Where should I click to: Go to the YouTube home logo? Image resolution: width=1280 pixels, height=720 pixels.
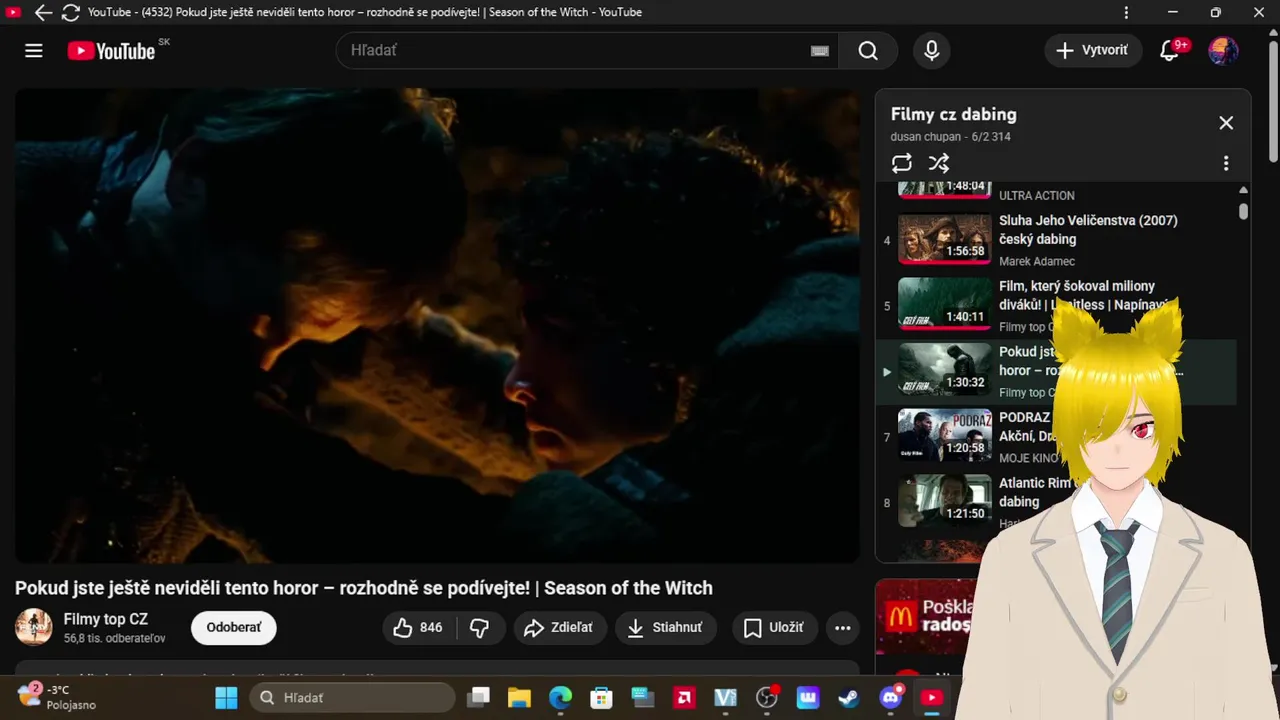coord(111,51)
